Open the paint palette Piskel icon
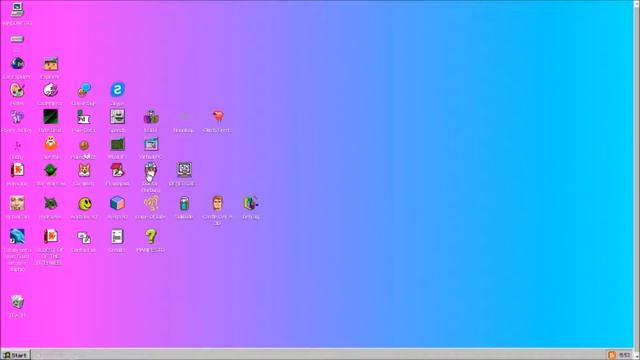Image resolution: width=640 pixels, height=360 pixels. (x=17, y=90)
